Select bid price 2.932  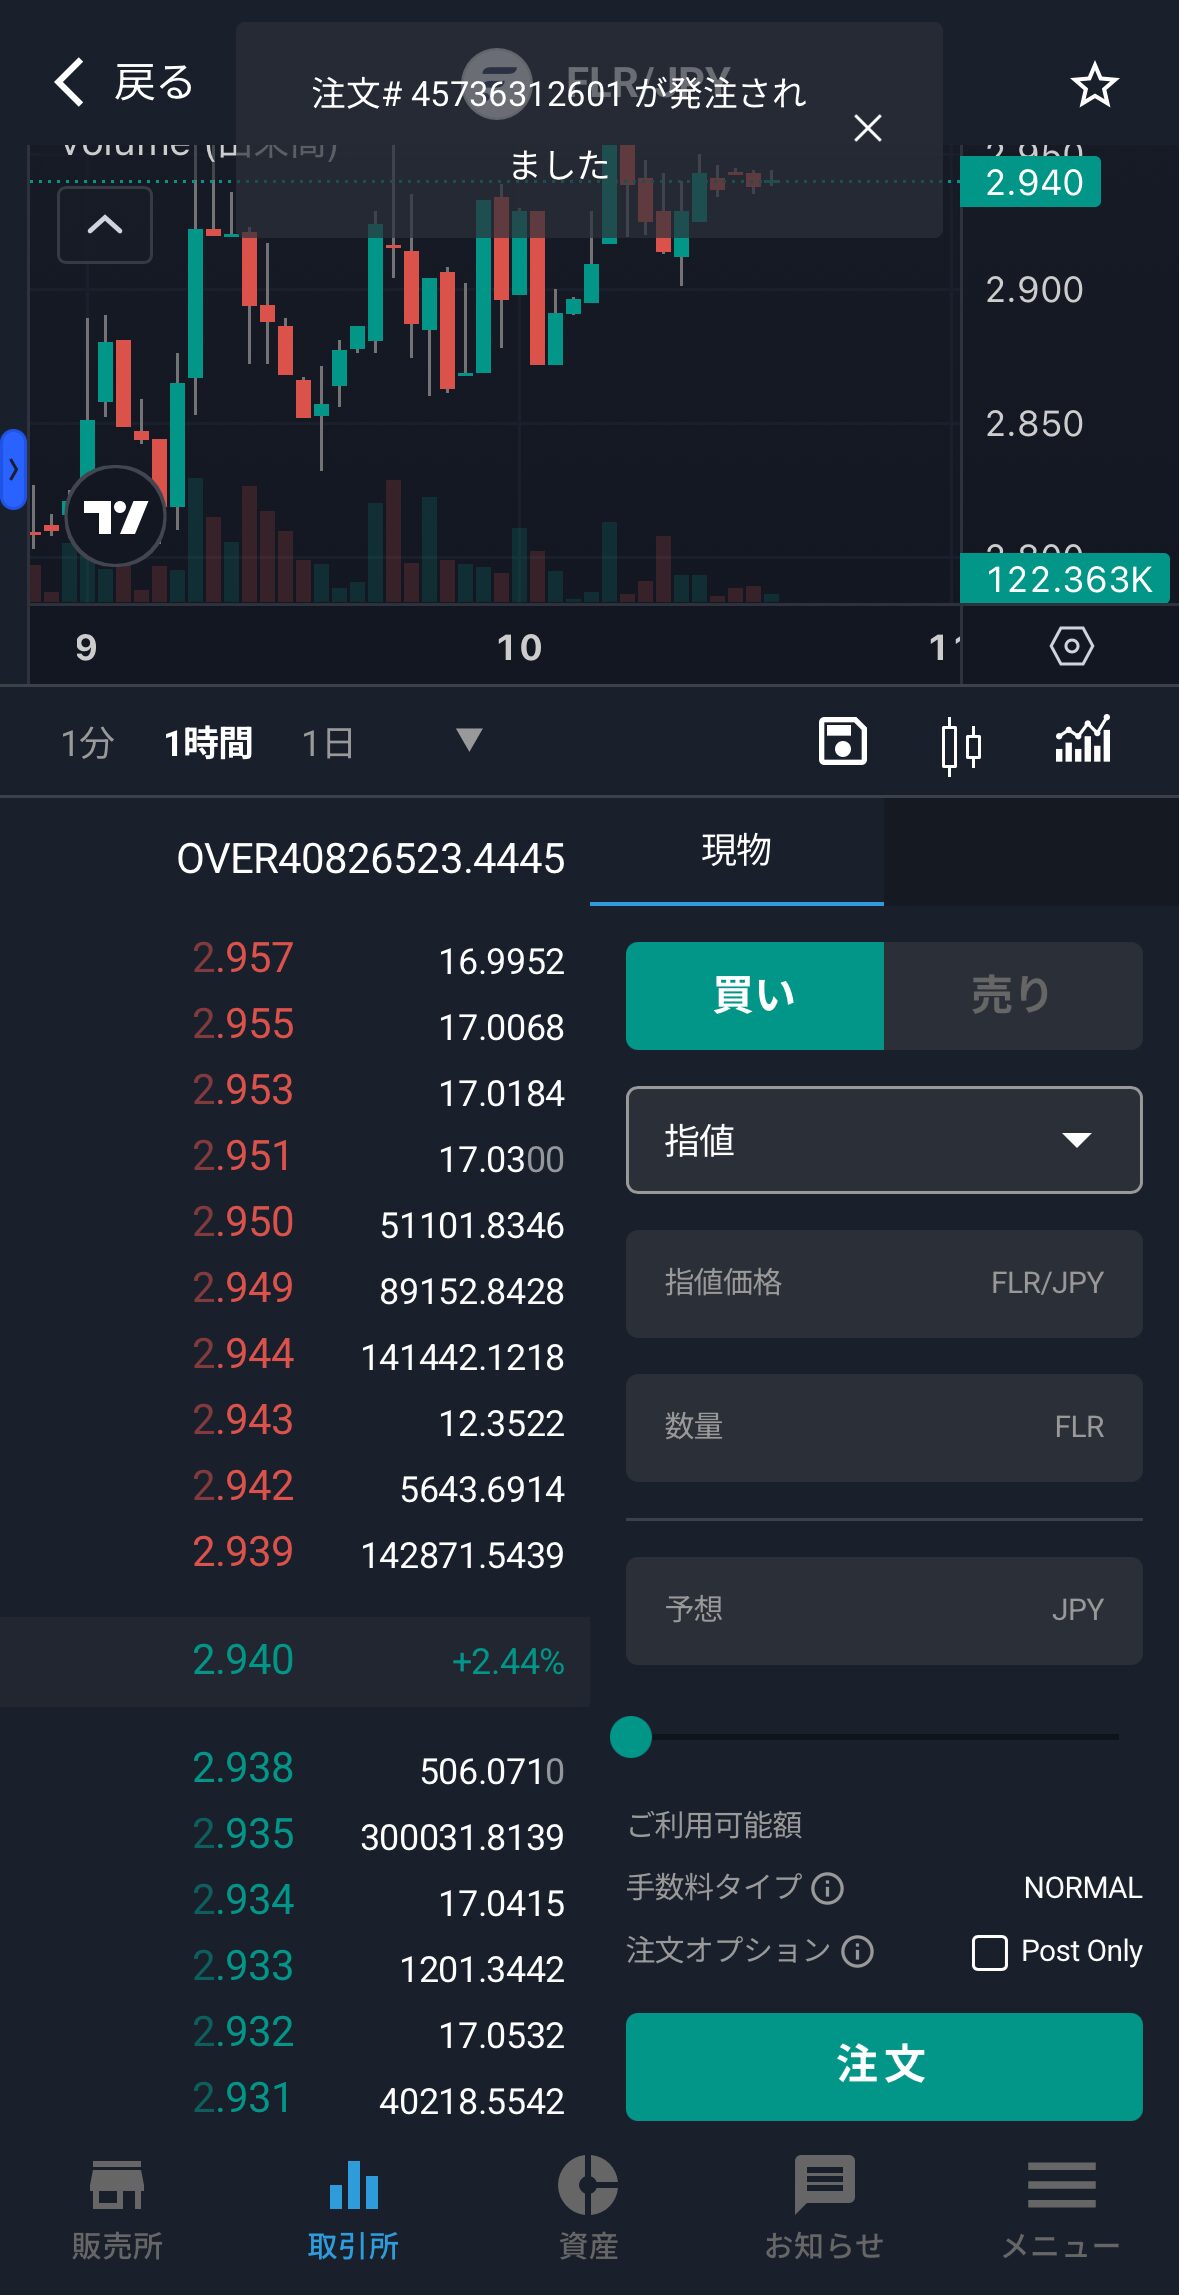(243, 2032)
